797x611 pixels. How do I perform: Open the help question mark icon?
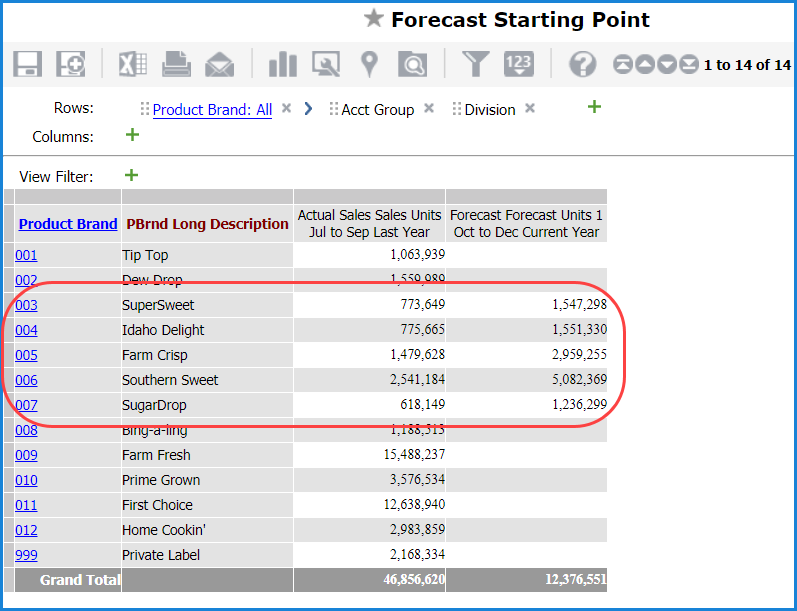click(x=583, y=65)
